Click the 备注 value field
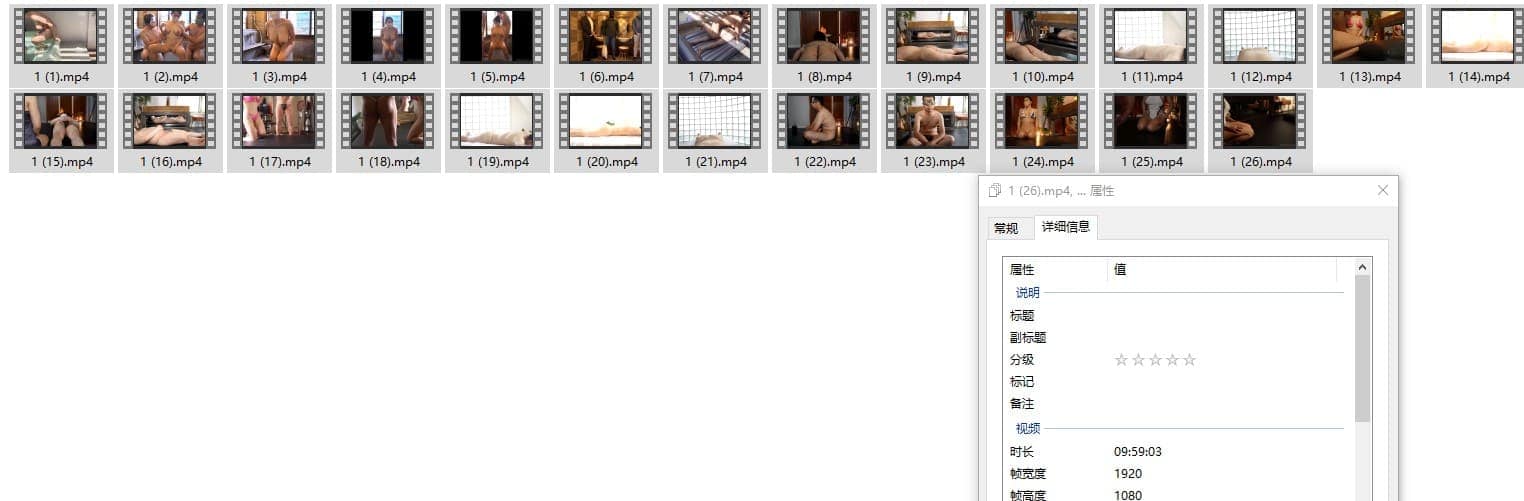Viewport: 1524px width, 501px height. (1225, 404)
